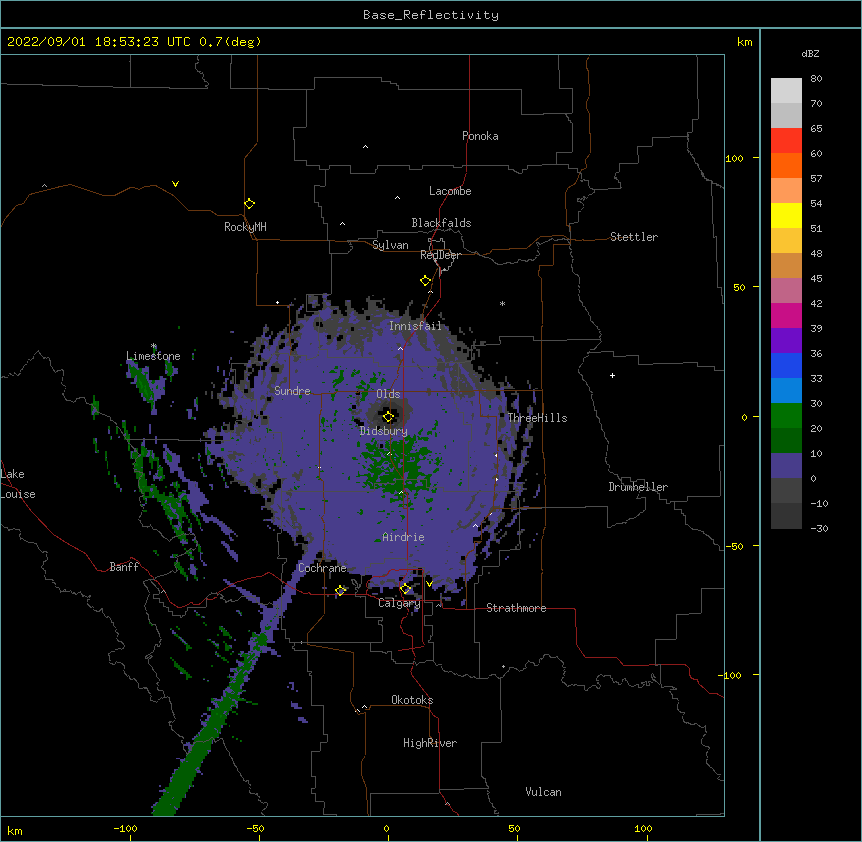Click the Innisfail city label
The image size is (862, 842).
(415, 326)
